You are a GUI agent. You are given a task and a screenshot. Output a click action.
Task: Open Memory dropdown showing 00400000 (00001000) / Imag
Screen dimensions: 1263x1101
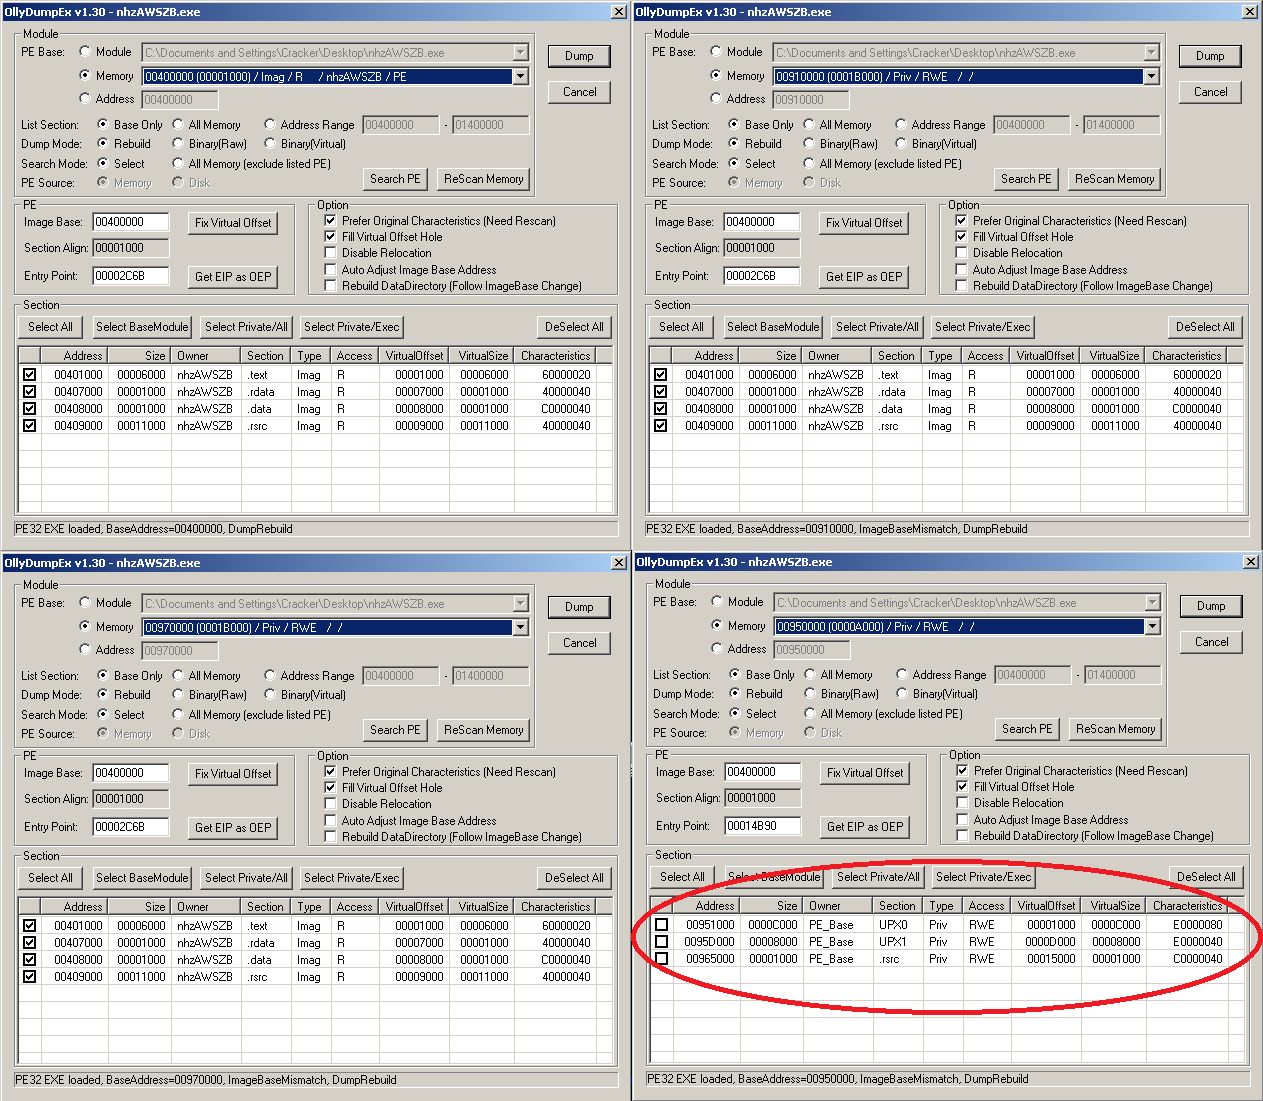pos(520,77)
